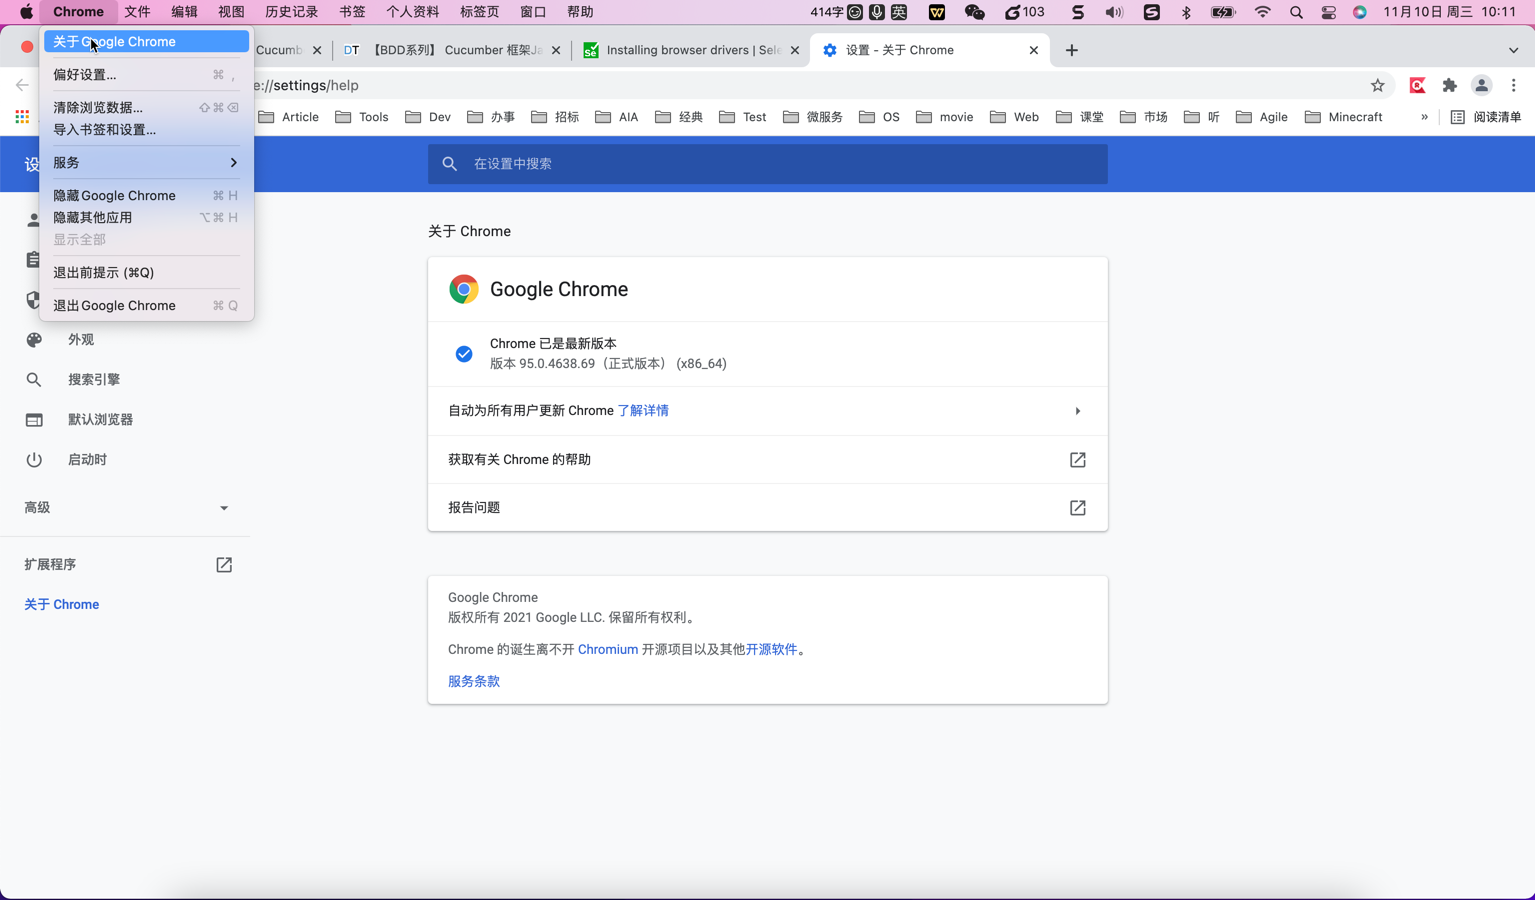
Task: Open the reading list 阅读清单
Action: tap(1486, 117)
